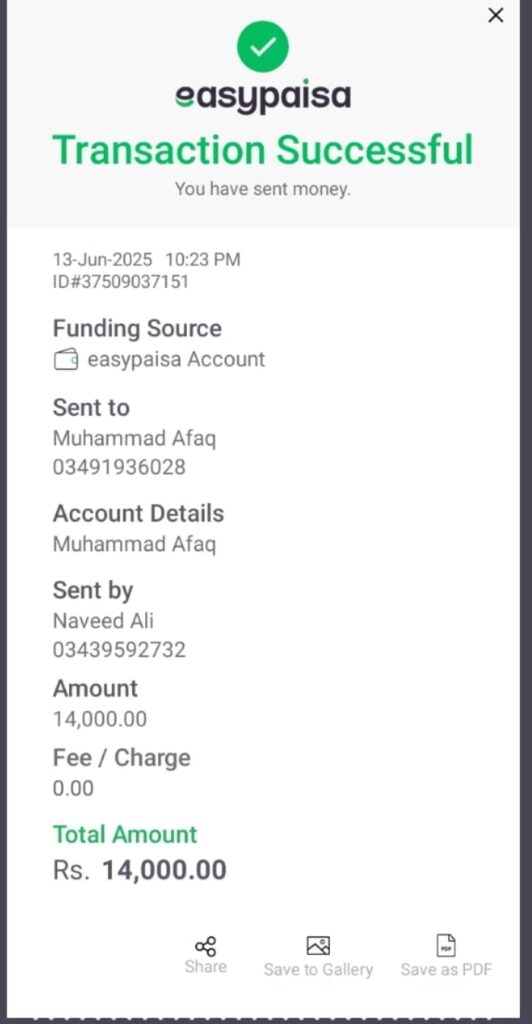Click the Share text label
The height and width of the screenshot is (1024, 532).
pyautogui.click(x=206, y=967)
